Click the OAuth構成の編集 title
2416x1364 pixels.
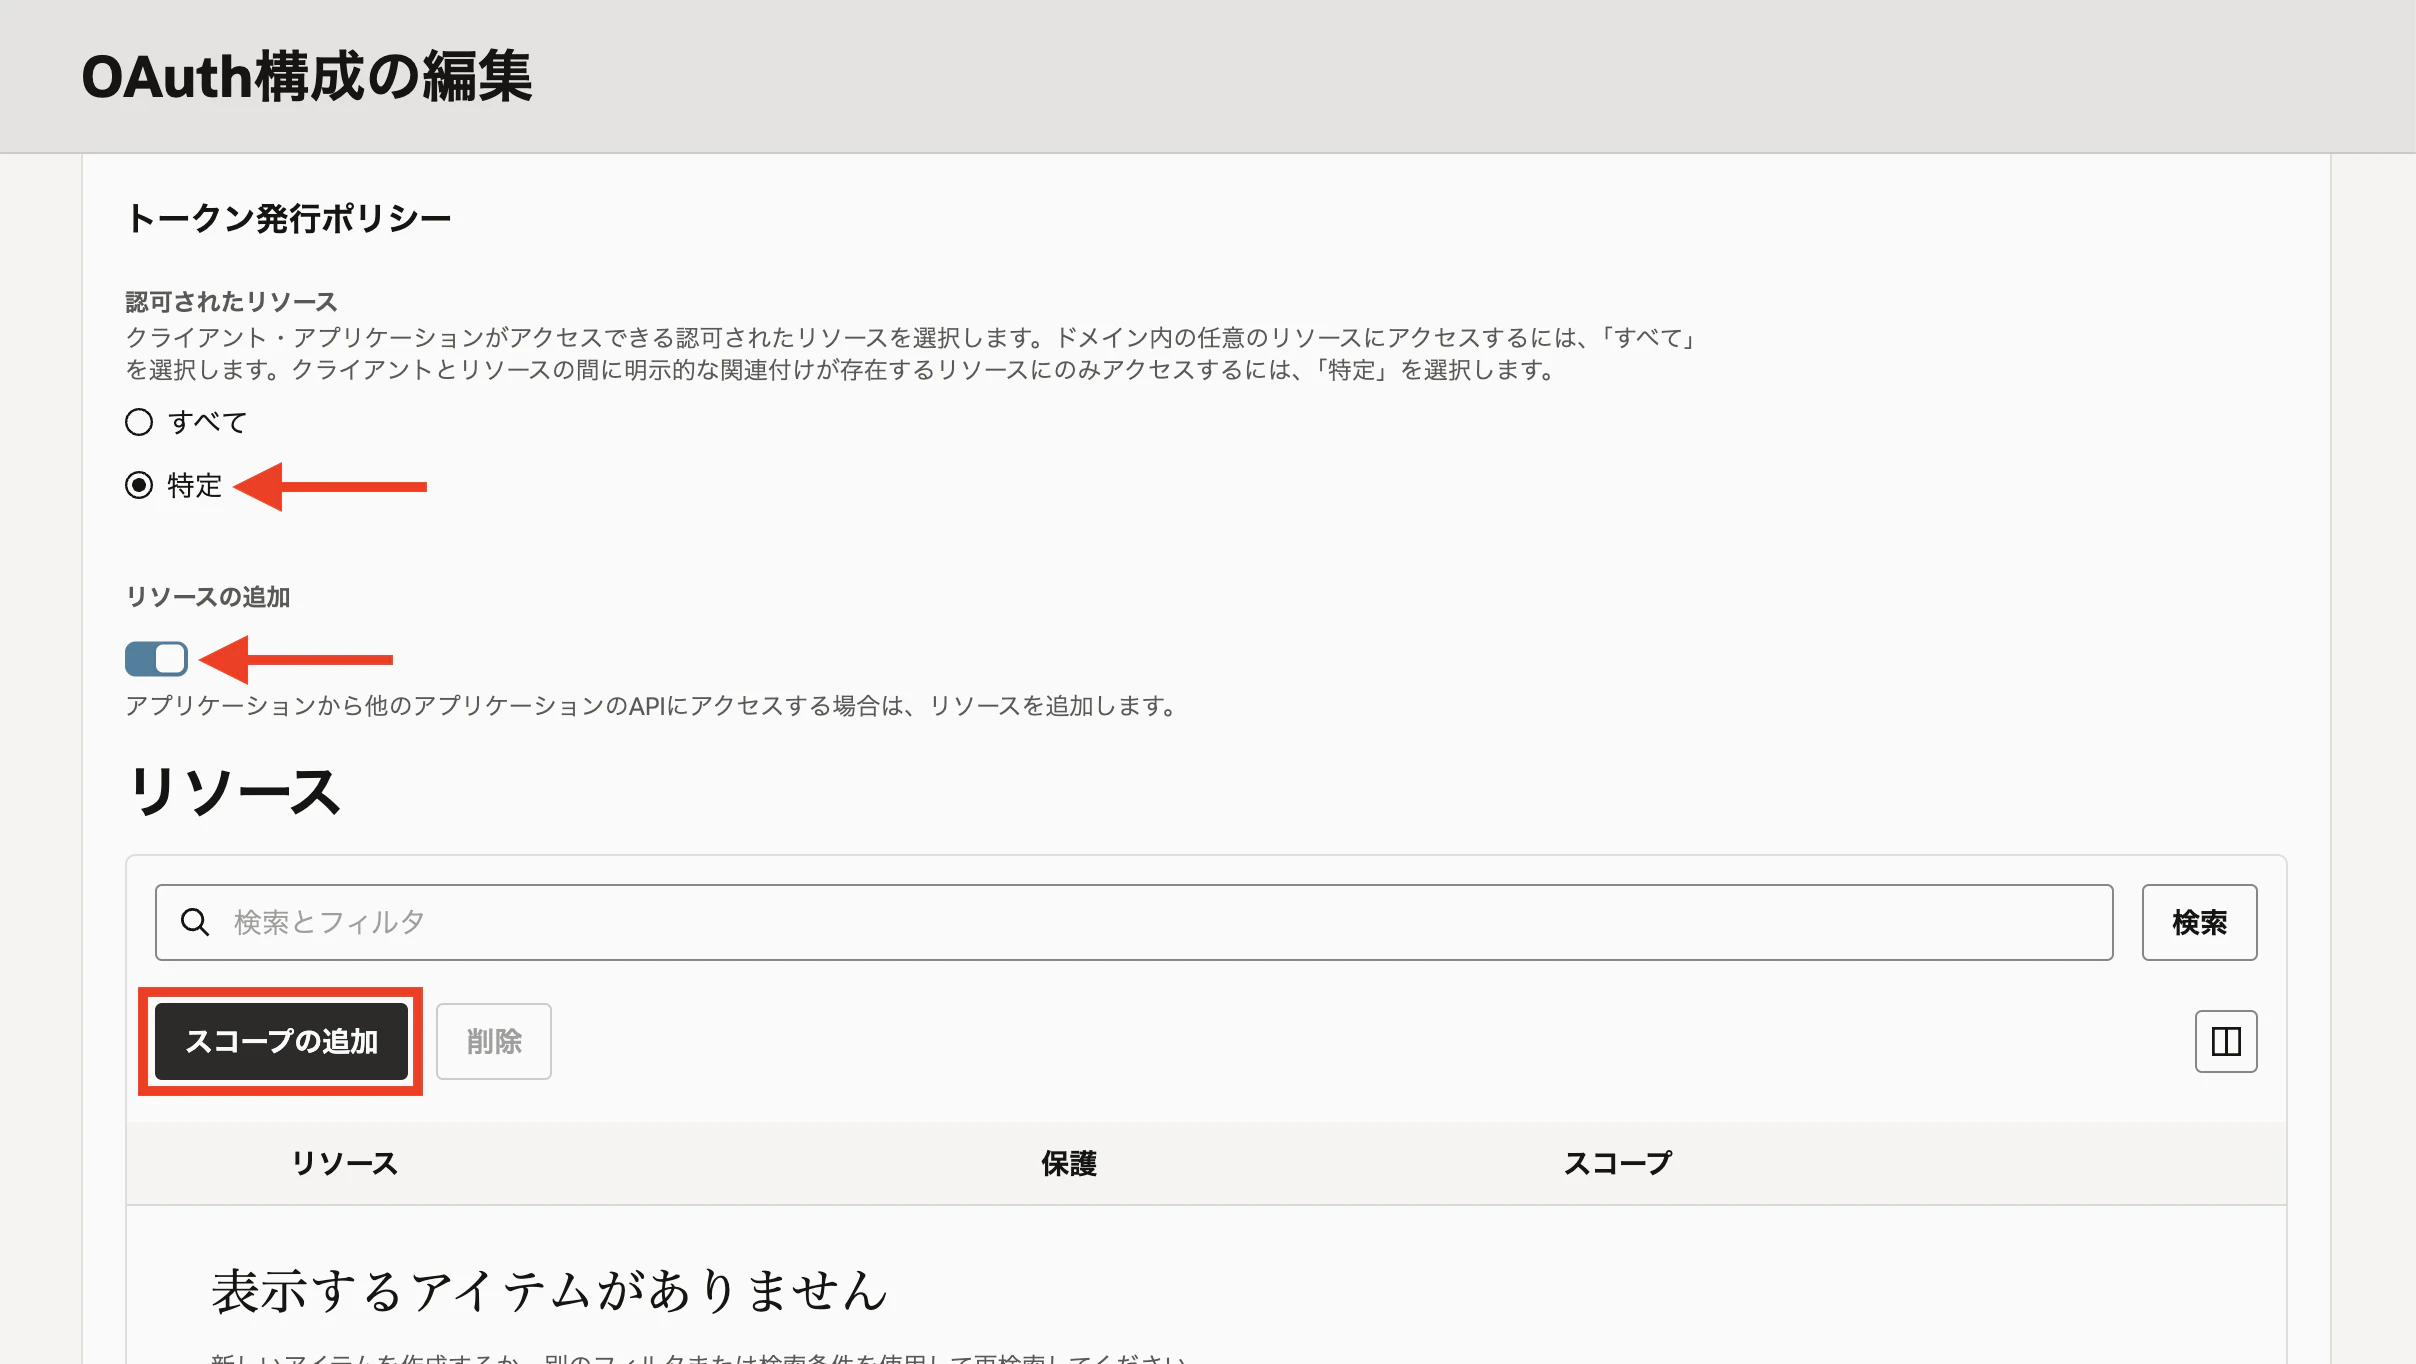307,76
